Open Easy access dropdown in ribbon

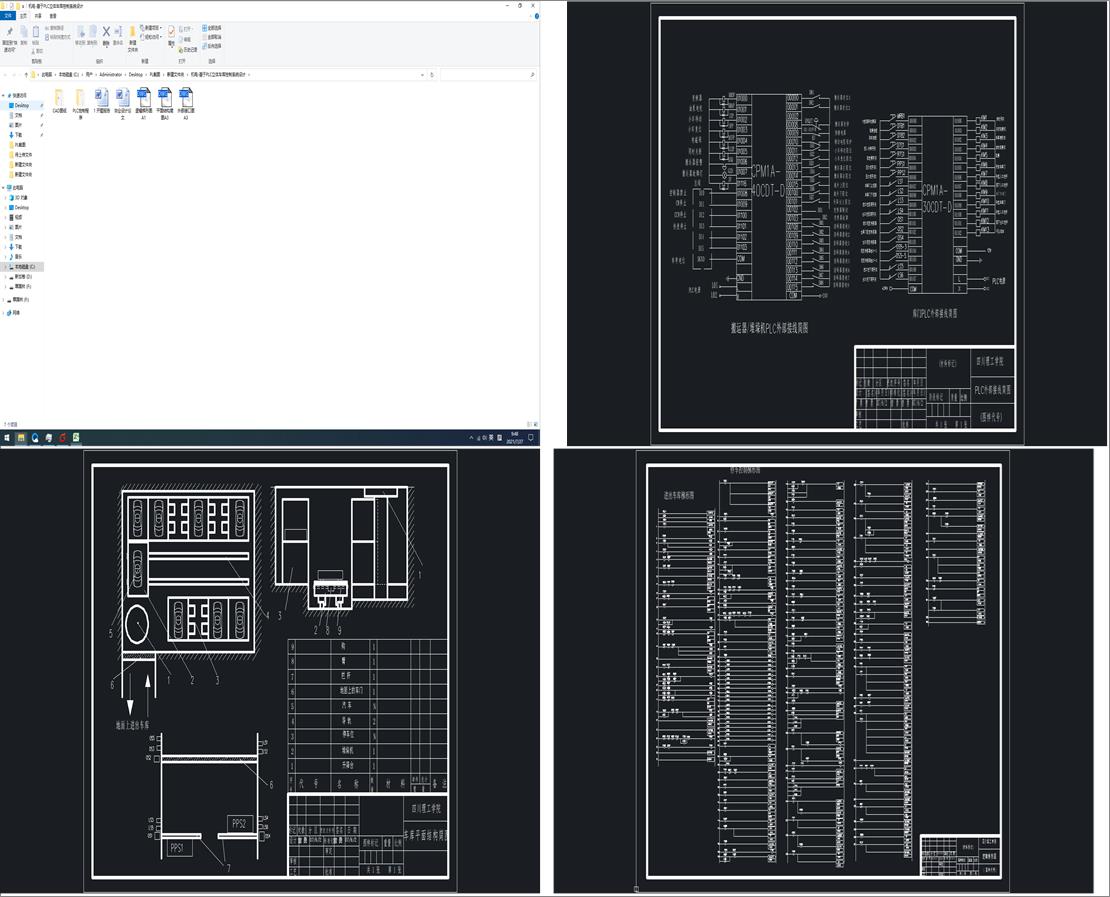tap(151, 37)
